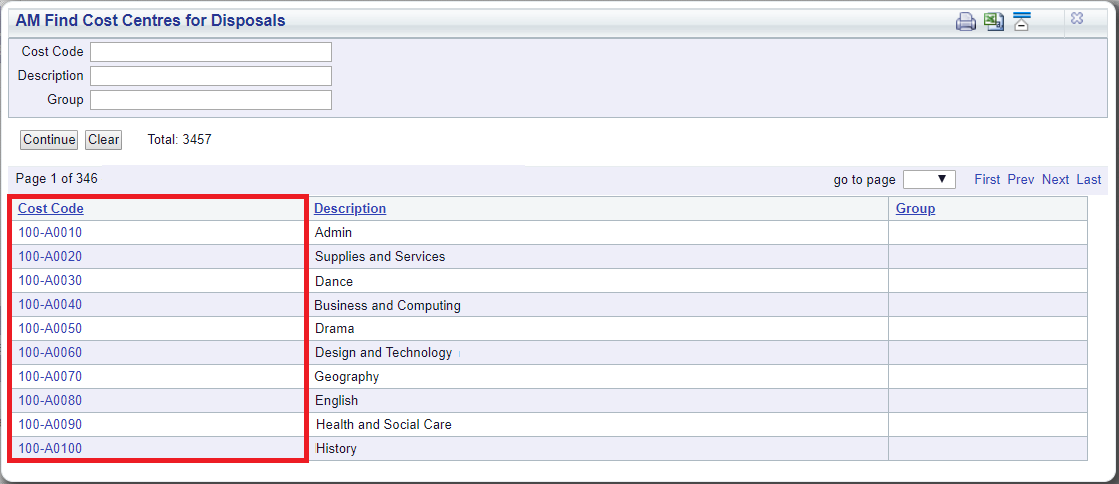Image resolution: width=1119 pixels, height=484 pixels.
Task: Click the Continue button
Action: click(x=49, y=140)
